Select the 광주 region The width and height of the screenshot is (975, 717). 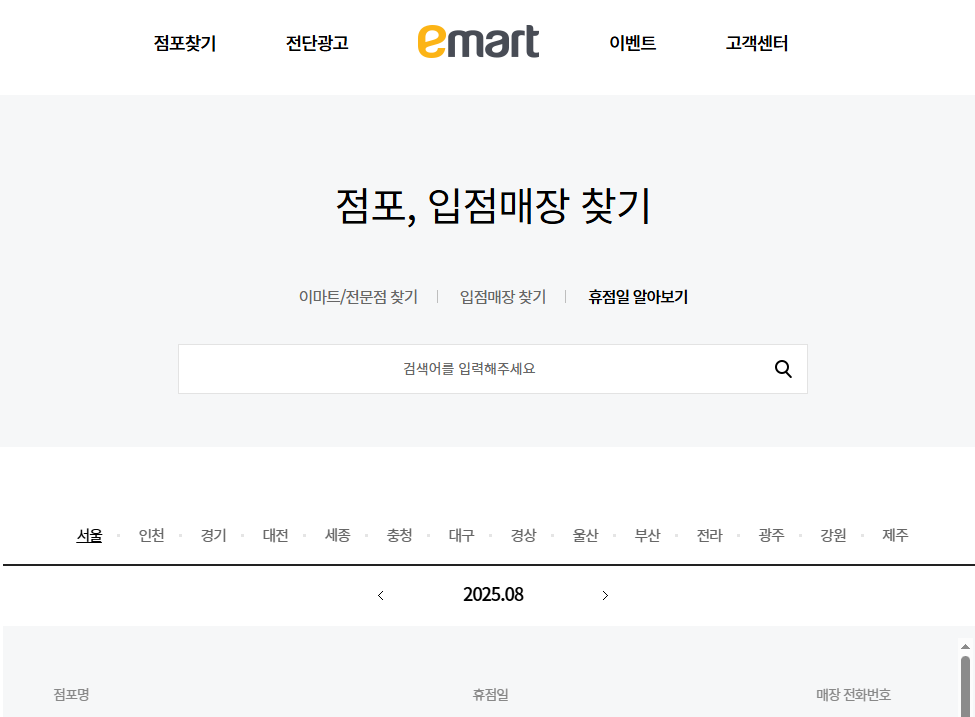[771, 535]
